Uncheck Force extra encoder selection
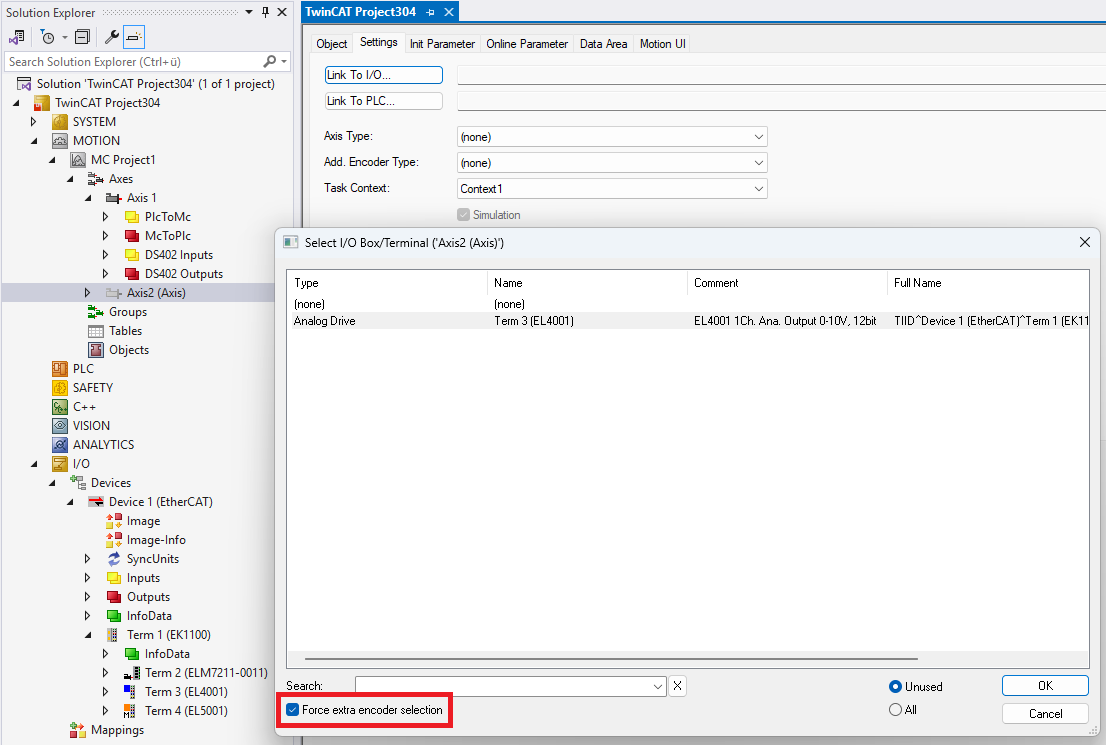Screen dimensions: 1106x745 [x=293, y=710]
